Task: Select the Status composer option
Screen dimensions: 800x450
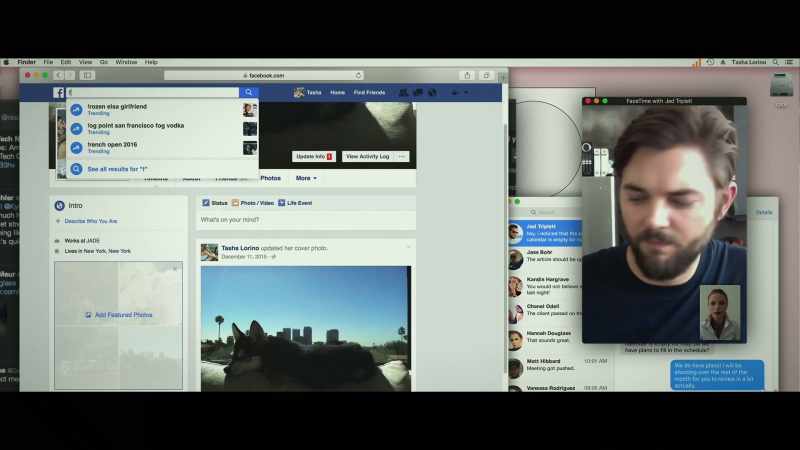Action: tap(215, 203)
